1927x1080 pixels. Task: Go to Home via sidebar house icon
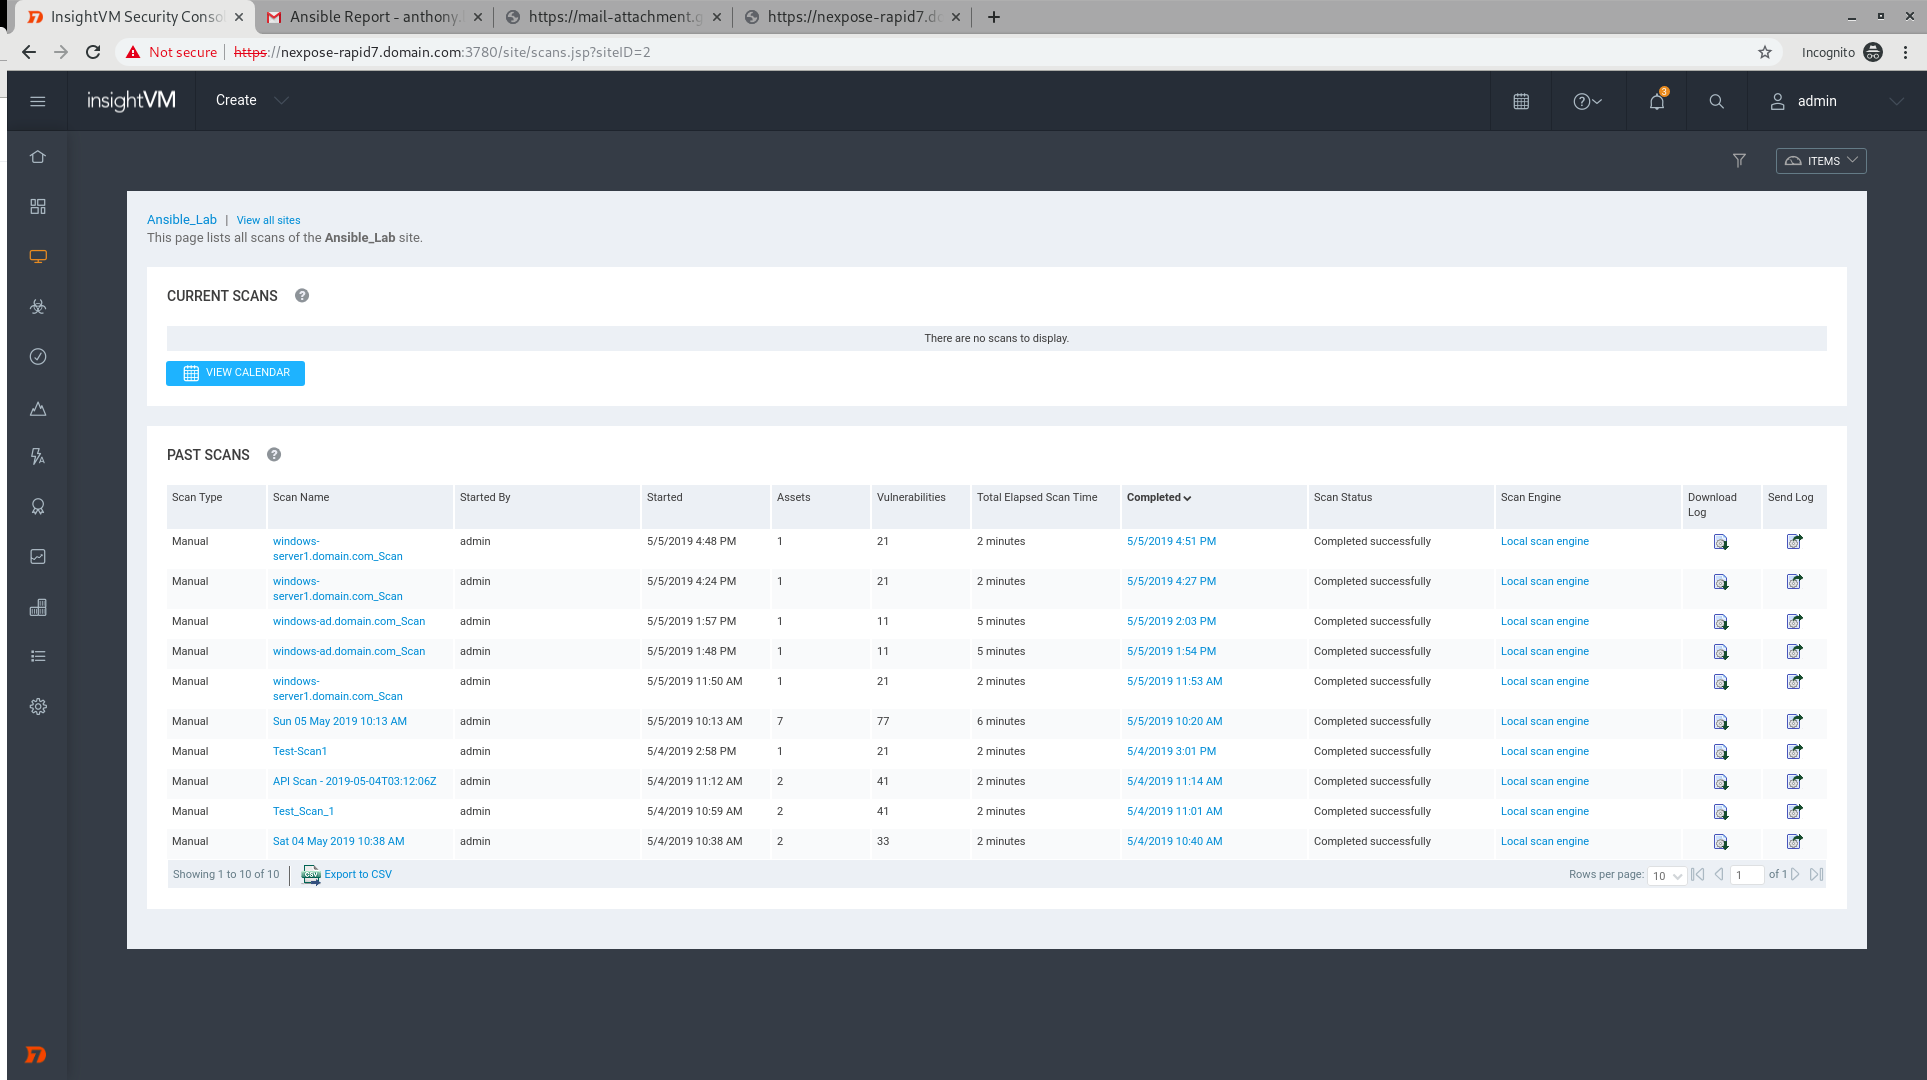point(38,157)
